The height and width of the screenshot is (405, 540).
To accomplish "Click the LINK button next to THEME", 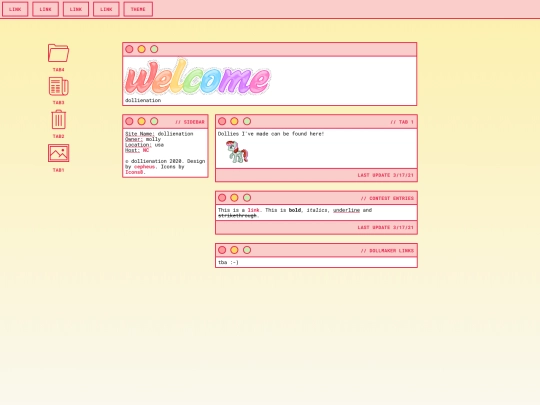I will (x=106, y=9).
